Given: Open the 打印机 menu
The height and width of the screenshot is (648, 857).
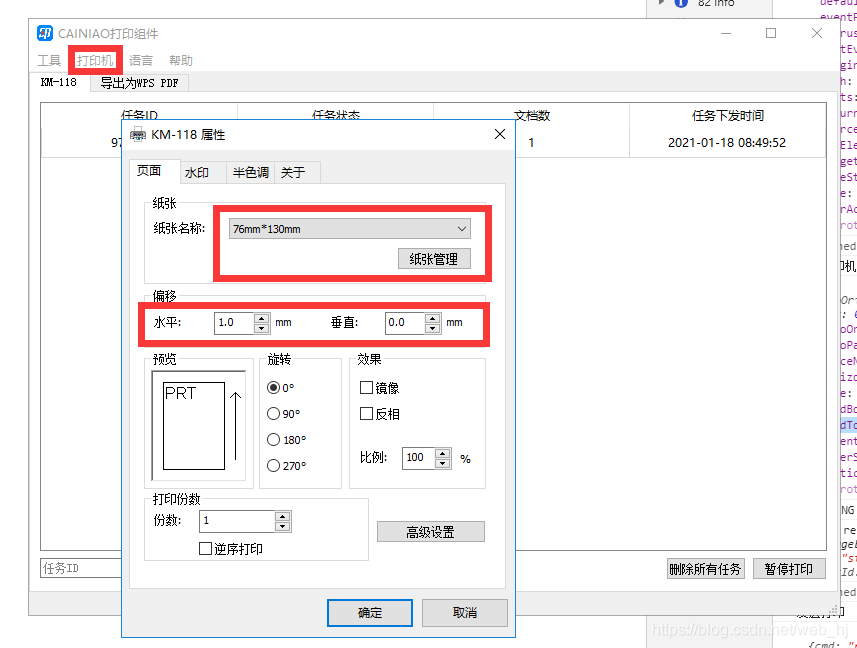Looking at the screenshot, I should click(x=95, y=61).
